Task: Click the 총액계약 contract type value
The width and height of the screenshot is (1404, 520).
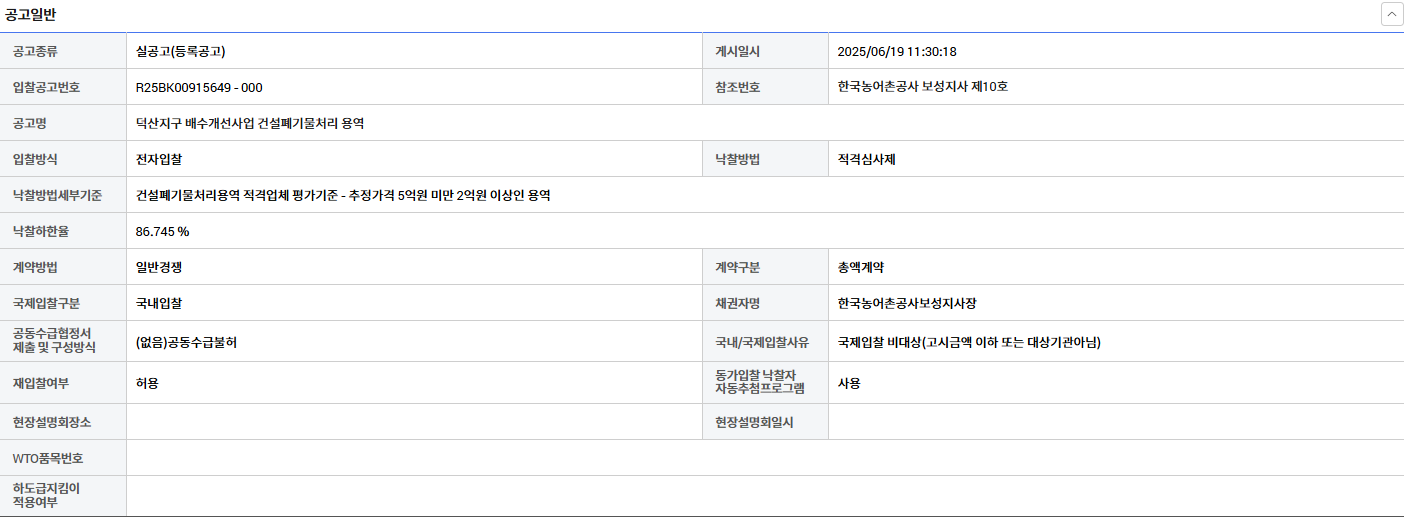Action: click(860, 267)
